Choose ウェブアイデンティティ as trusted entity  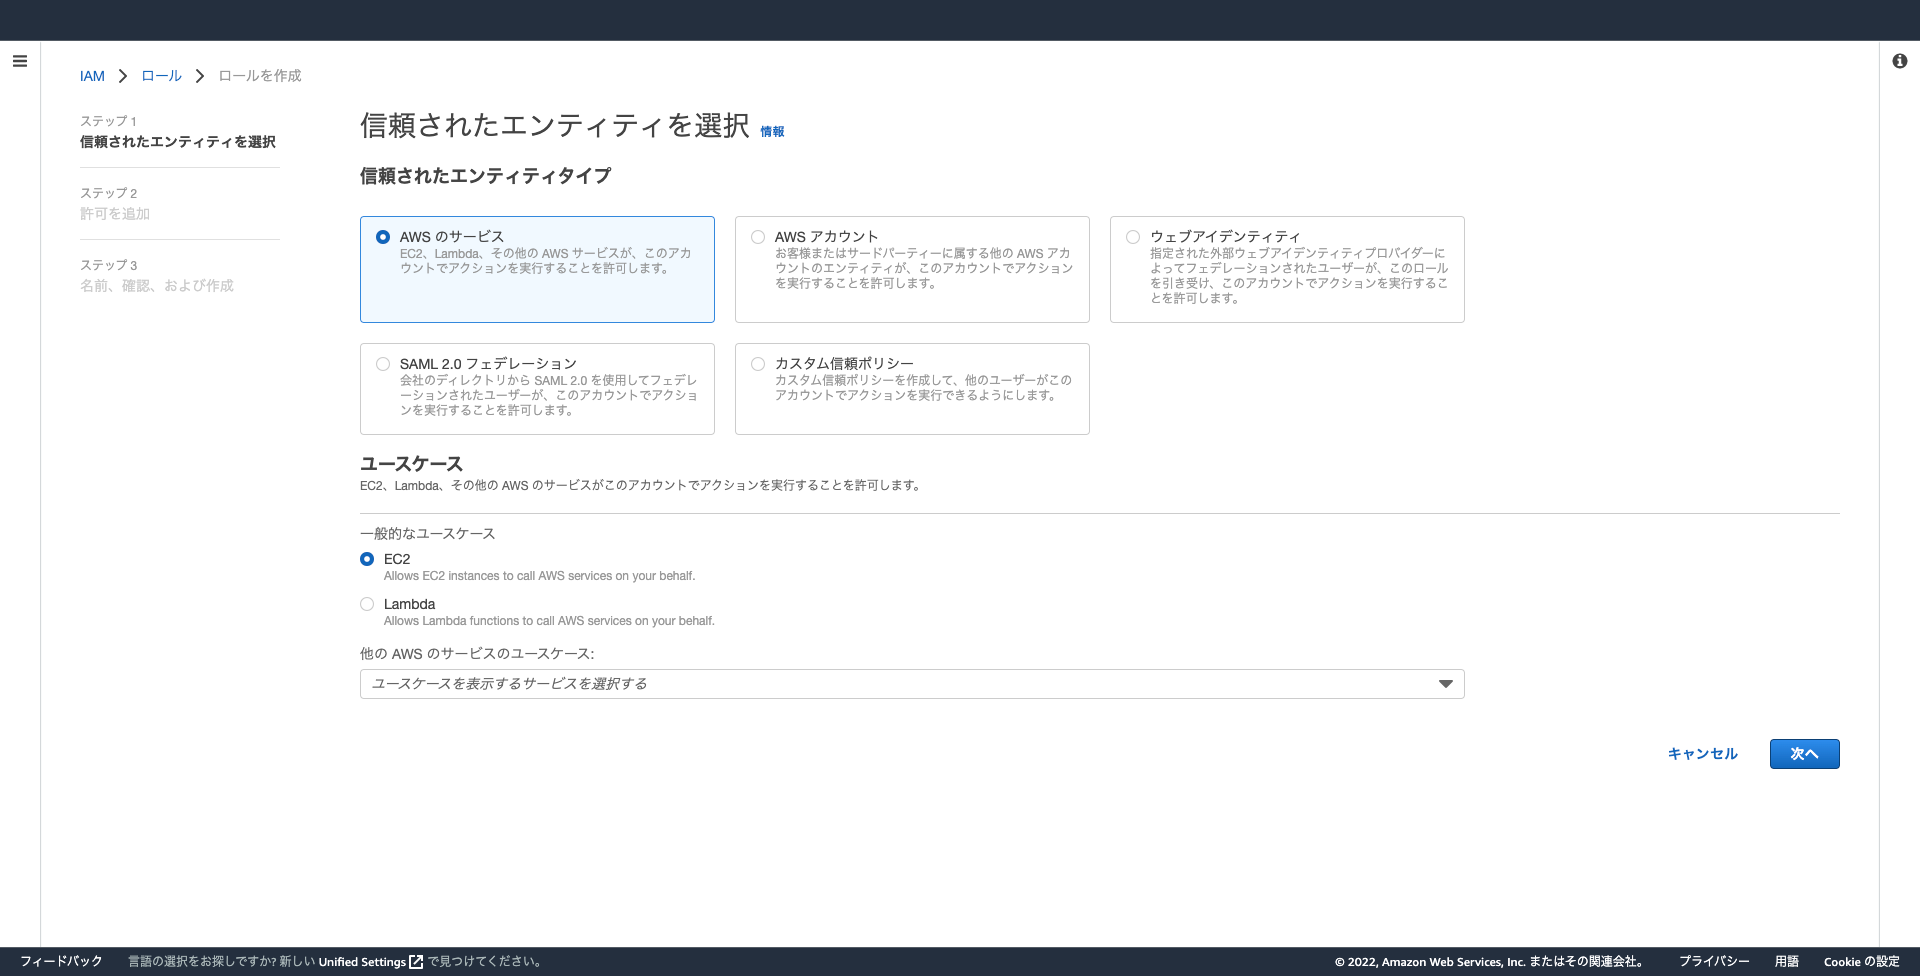pos(1132,236)
